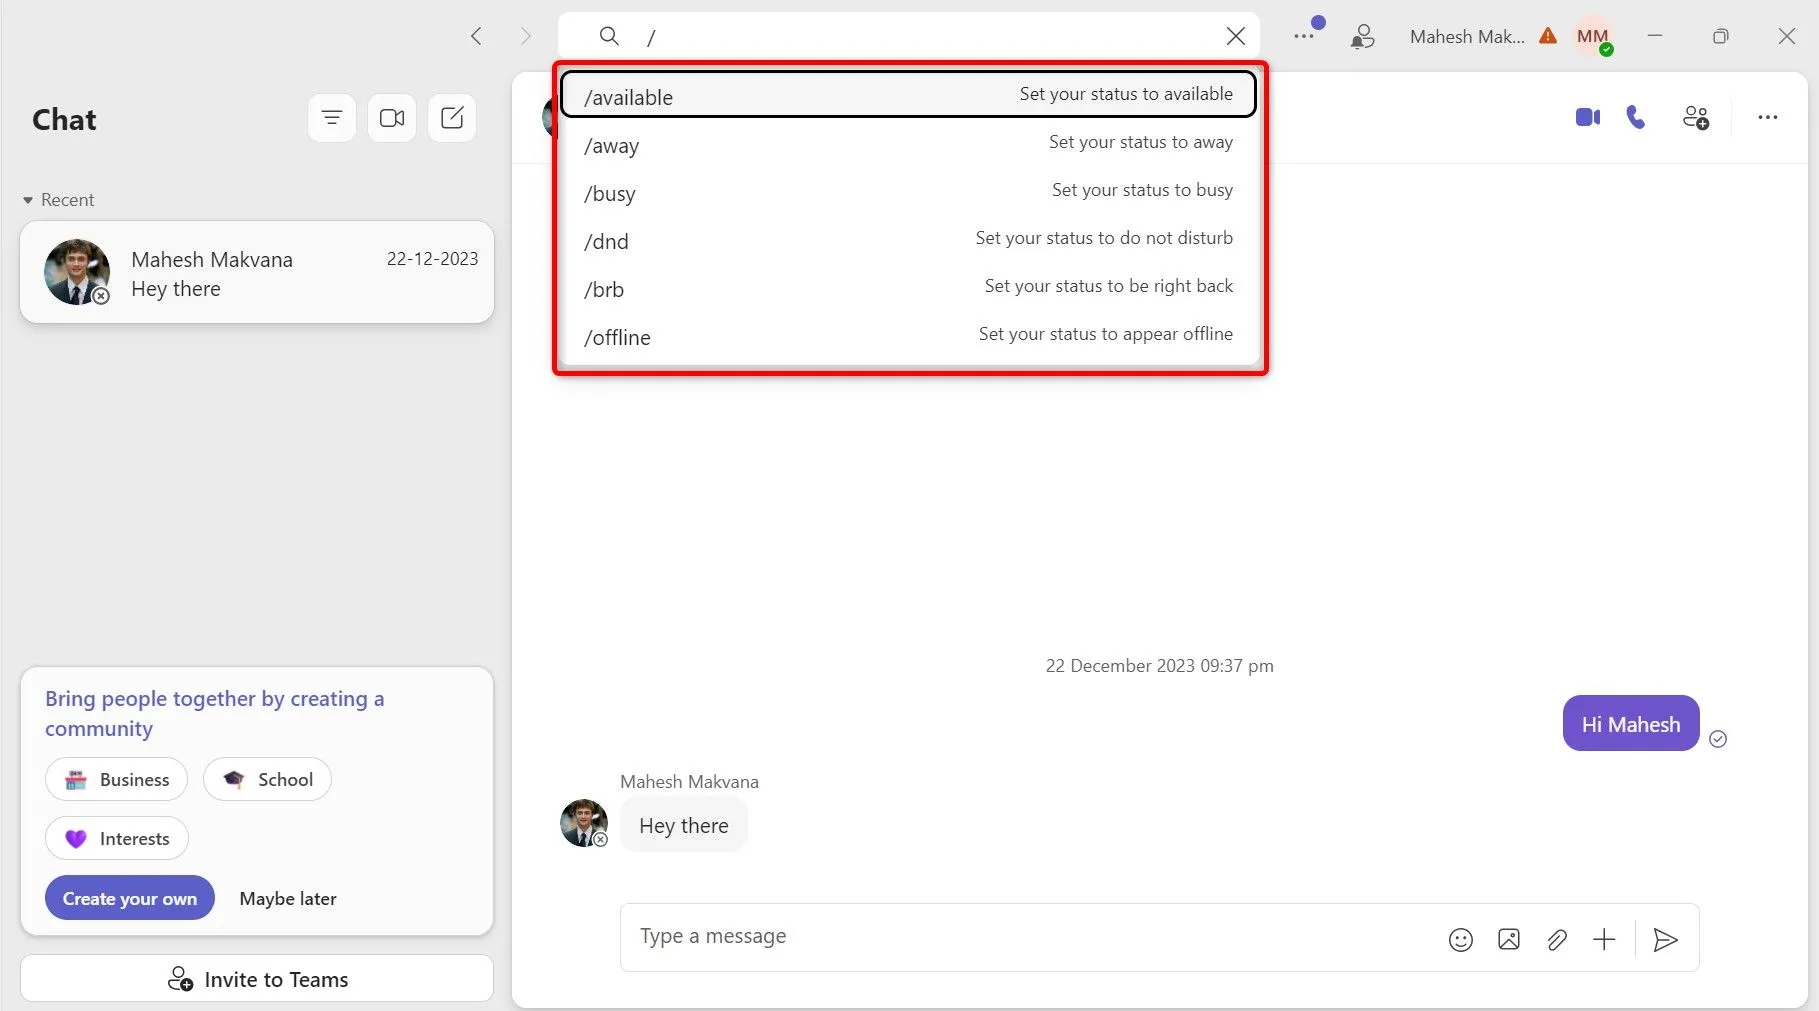Click Invite to Teams

click(x=257, y=978)
